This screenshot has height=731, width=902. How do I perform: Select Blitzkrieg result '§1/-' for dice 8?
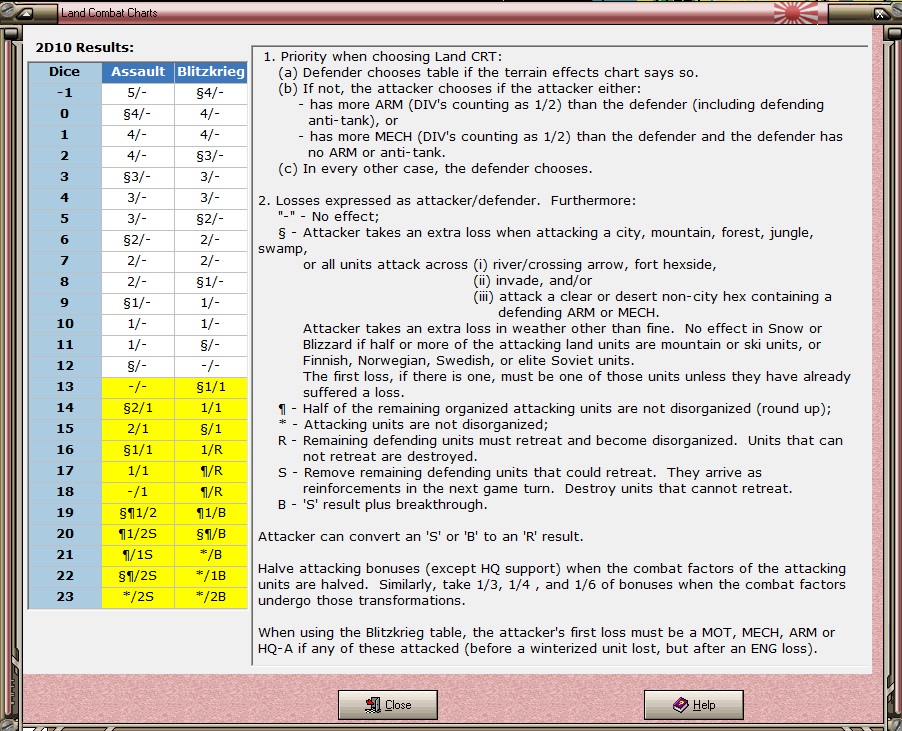(x=211, y=282)
